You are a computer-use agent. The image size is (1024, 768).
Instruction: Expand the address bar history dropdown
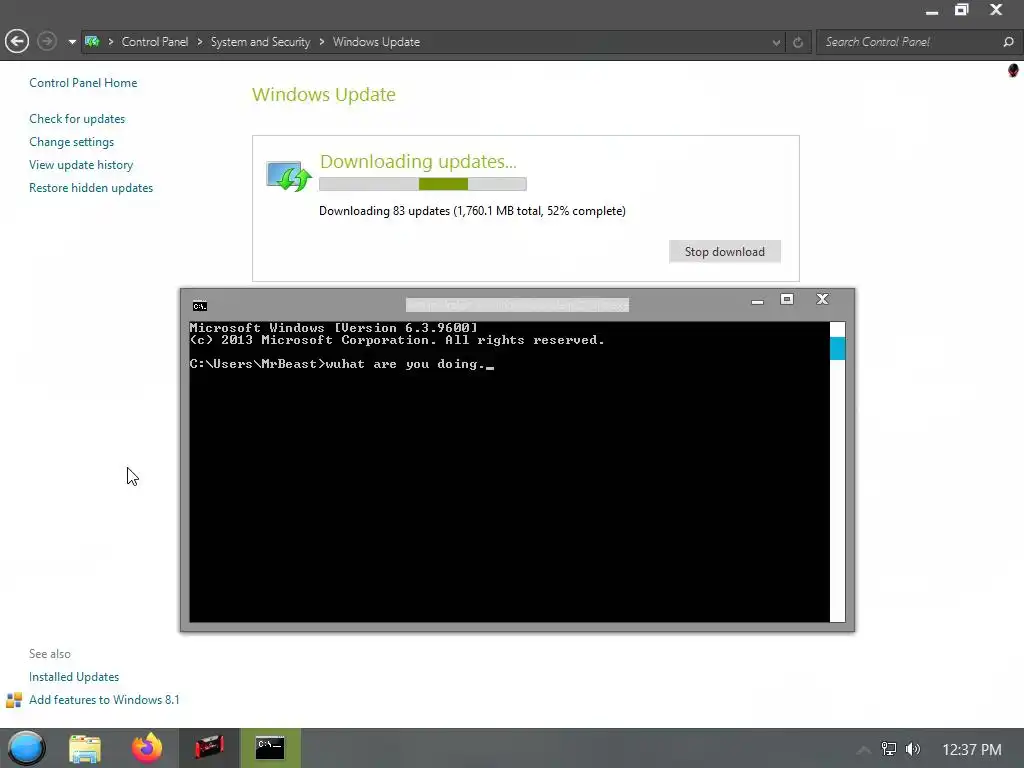(776, 42)
